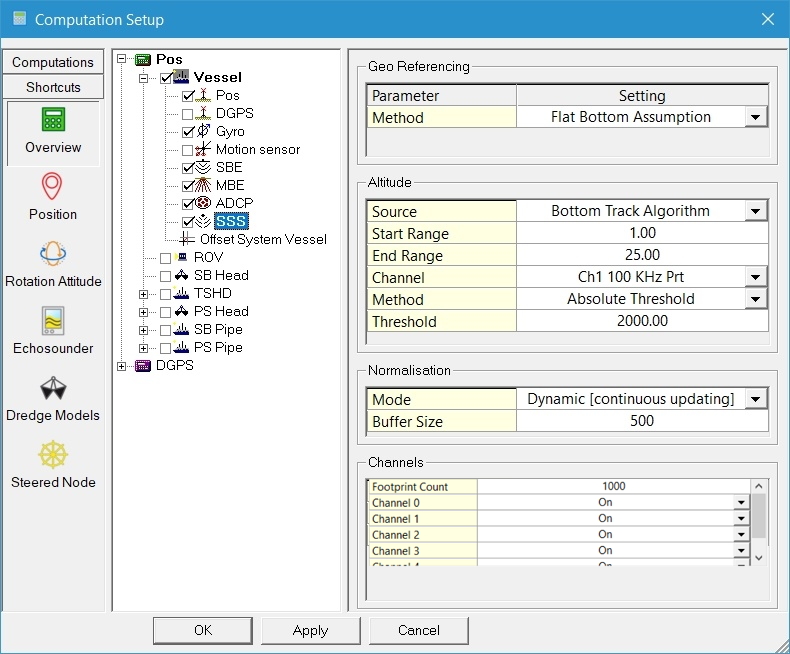Open the Overview calculator icon
Image resolution: width=790 pixels, height=654 pixels.
coord(53,121)
